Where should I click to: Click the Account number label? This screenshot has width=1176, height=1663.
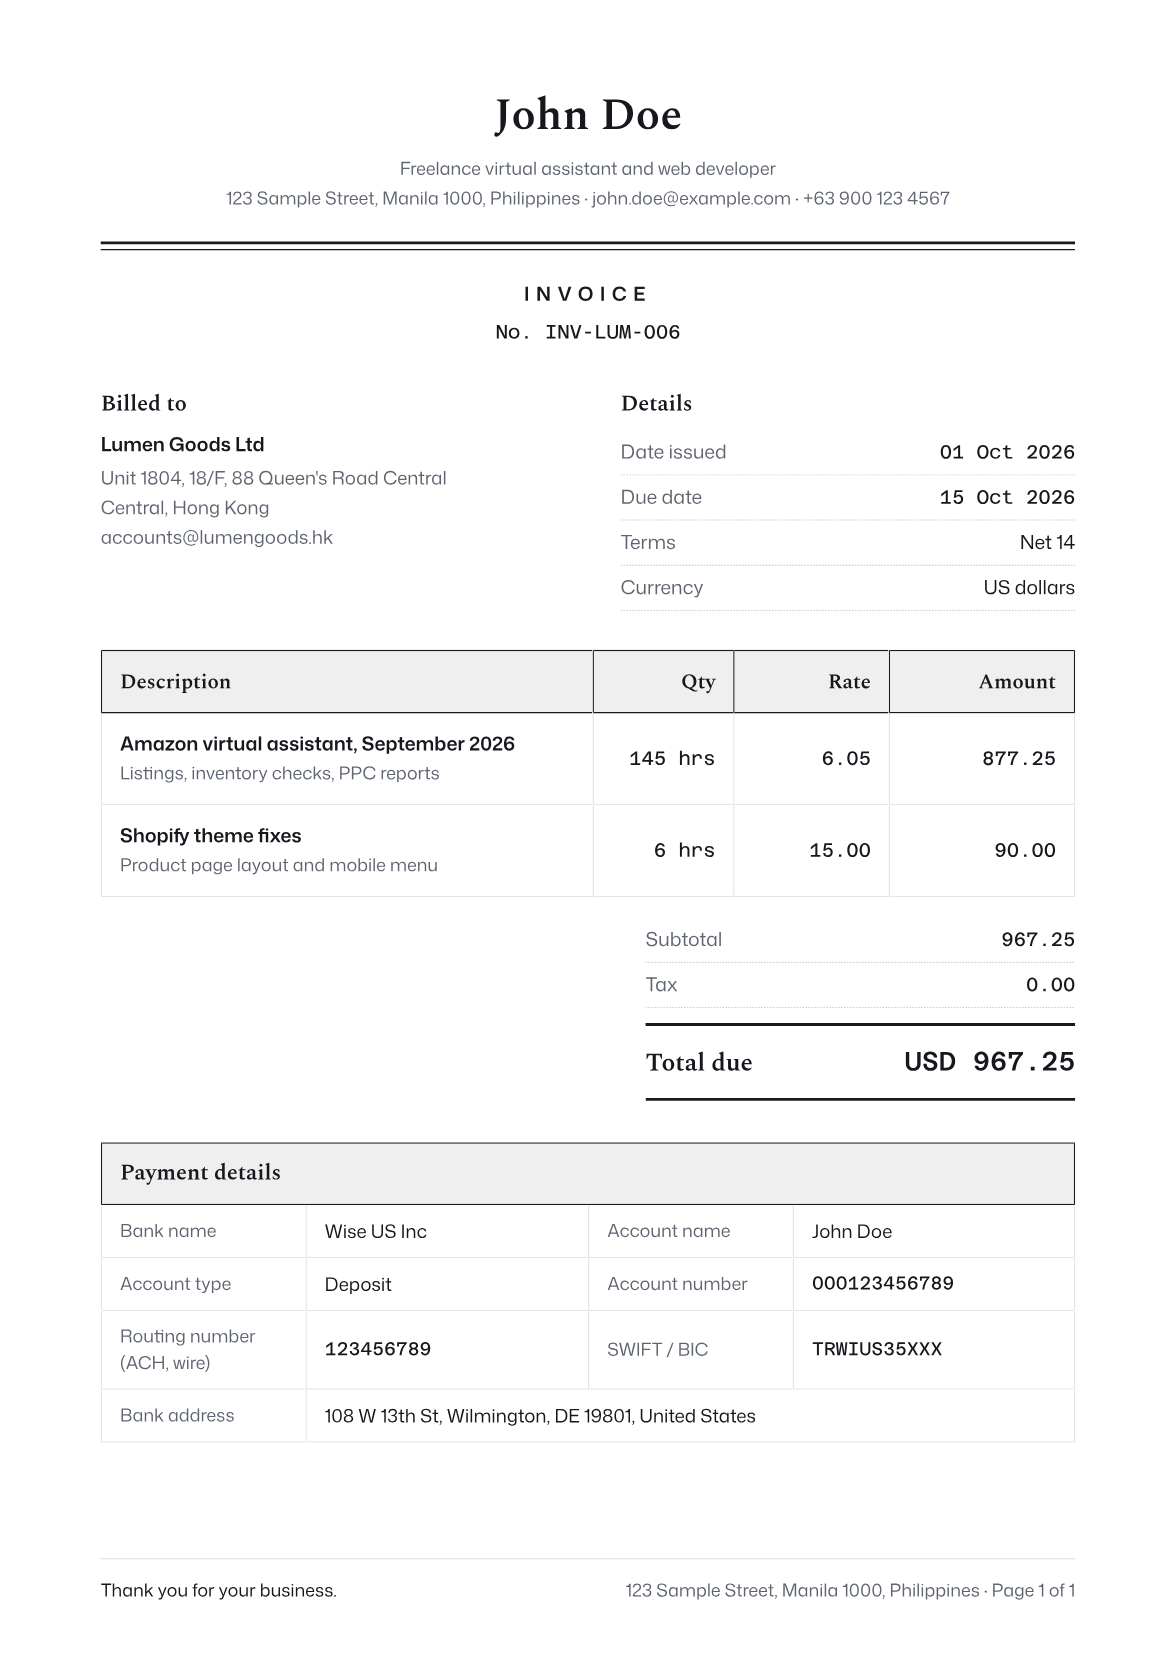(677, 1284)
